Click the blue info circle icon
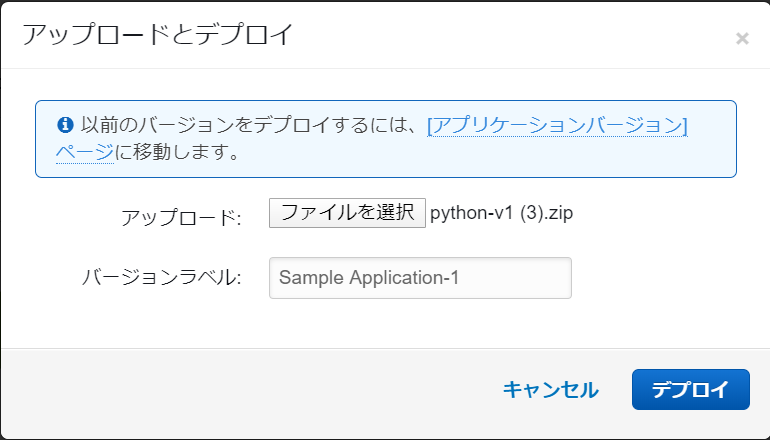770x440 pixels. tap(65, 125)
